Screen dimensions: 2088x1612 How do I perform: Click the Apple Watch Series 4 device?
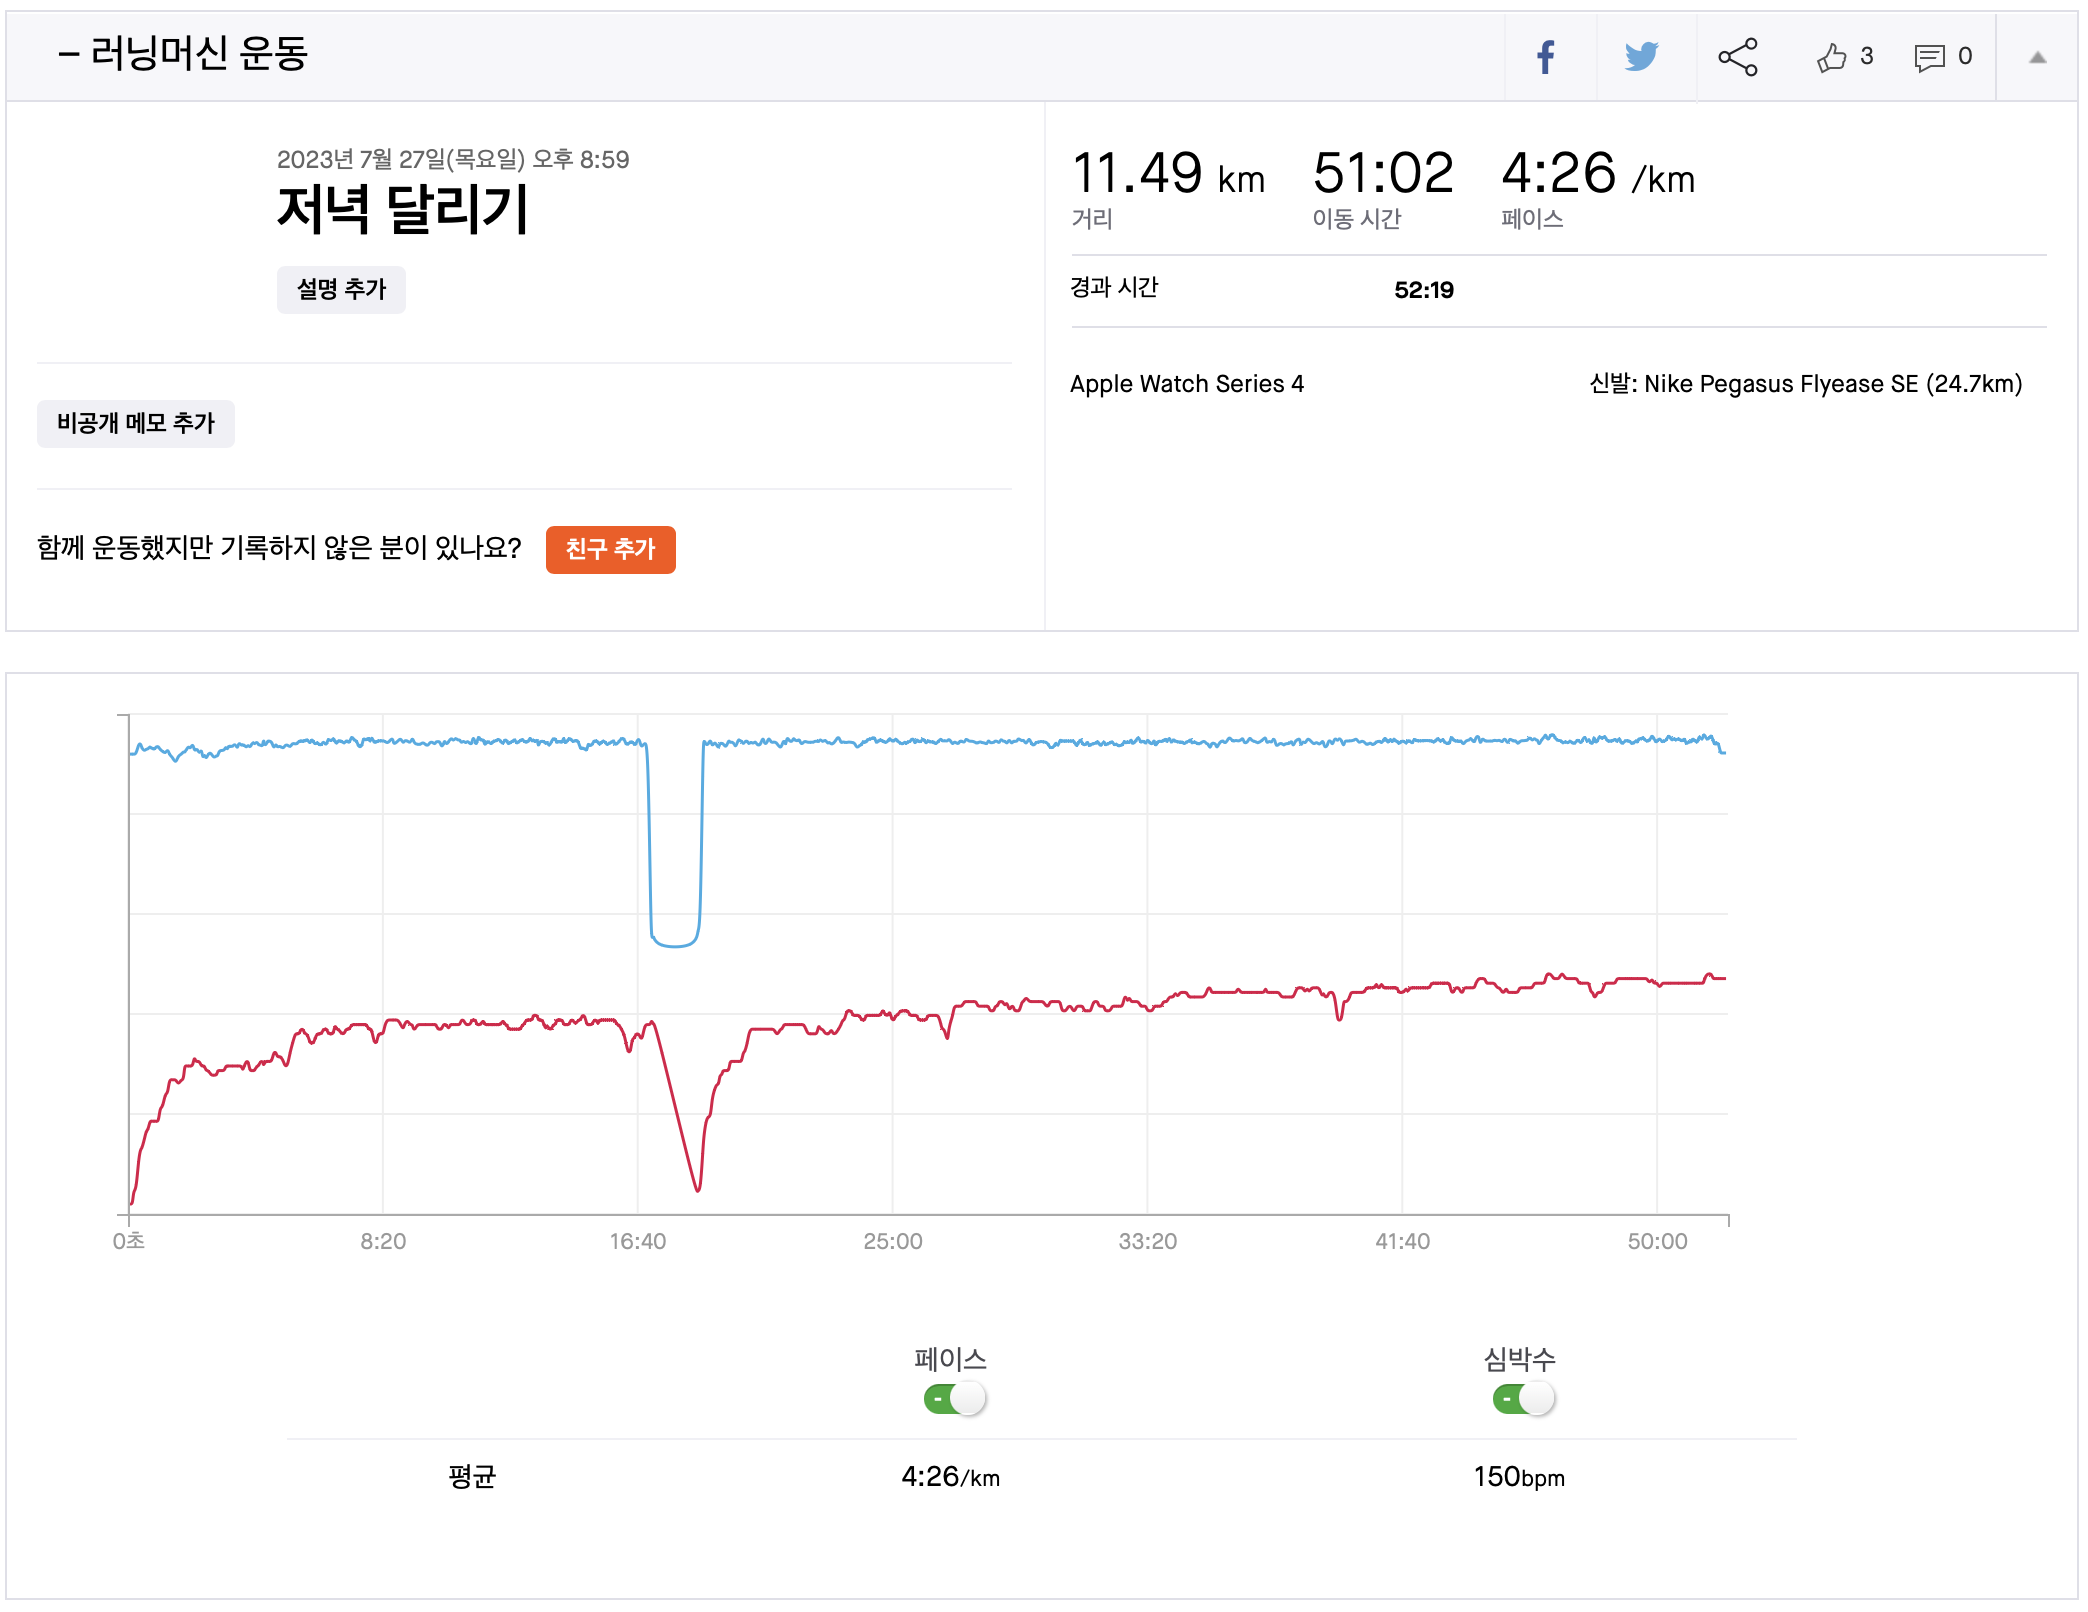pos(1186,384)
